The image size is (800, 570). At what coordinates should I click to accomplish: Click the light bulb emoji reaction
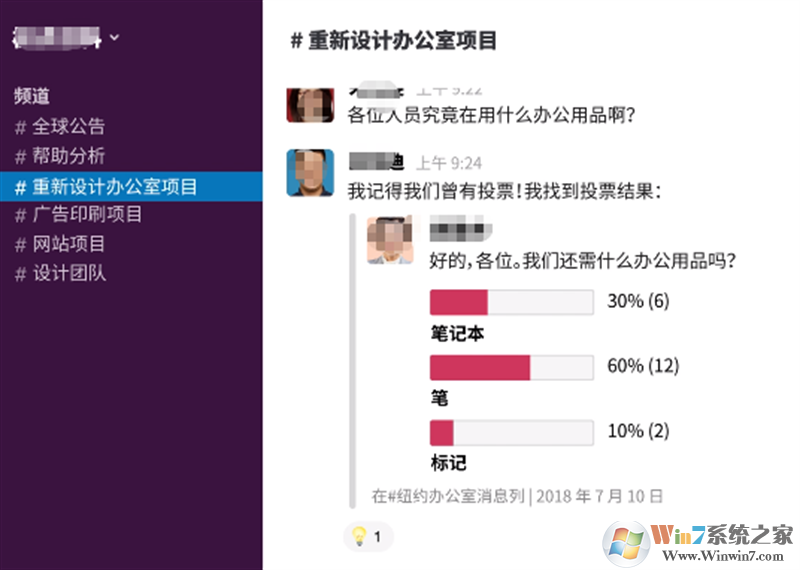(368, 537)
